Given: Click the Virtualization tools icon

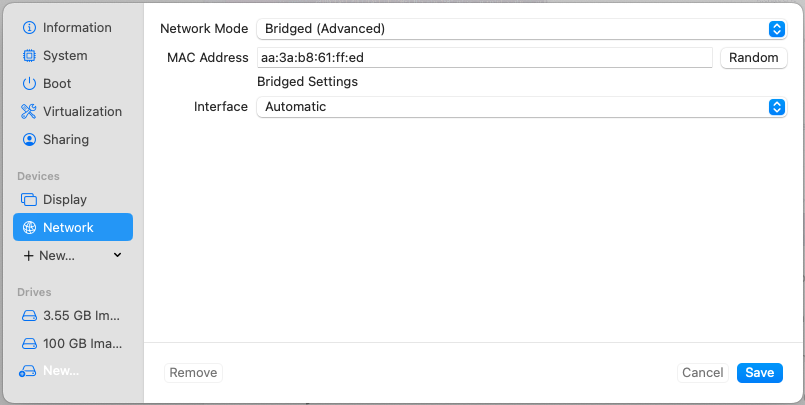Looking at the screenshot, I should coord(29,111).
